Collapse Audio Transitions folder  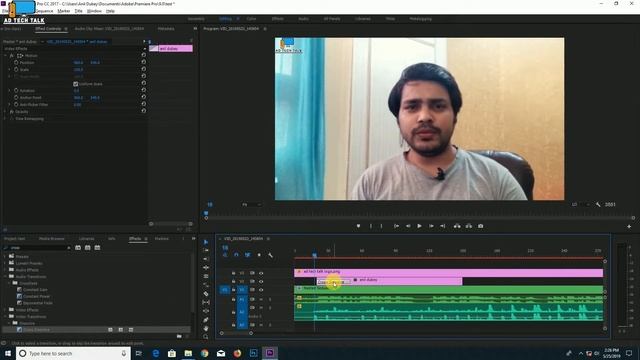(5, 276)
